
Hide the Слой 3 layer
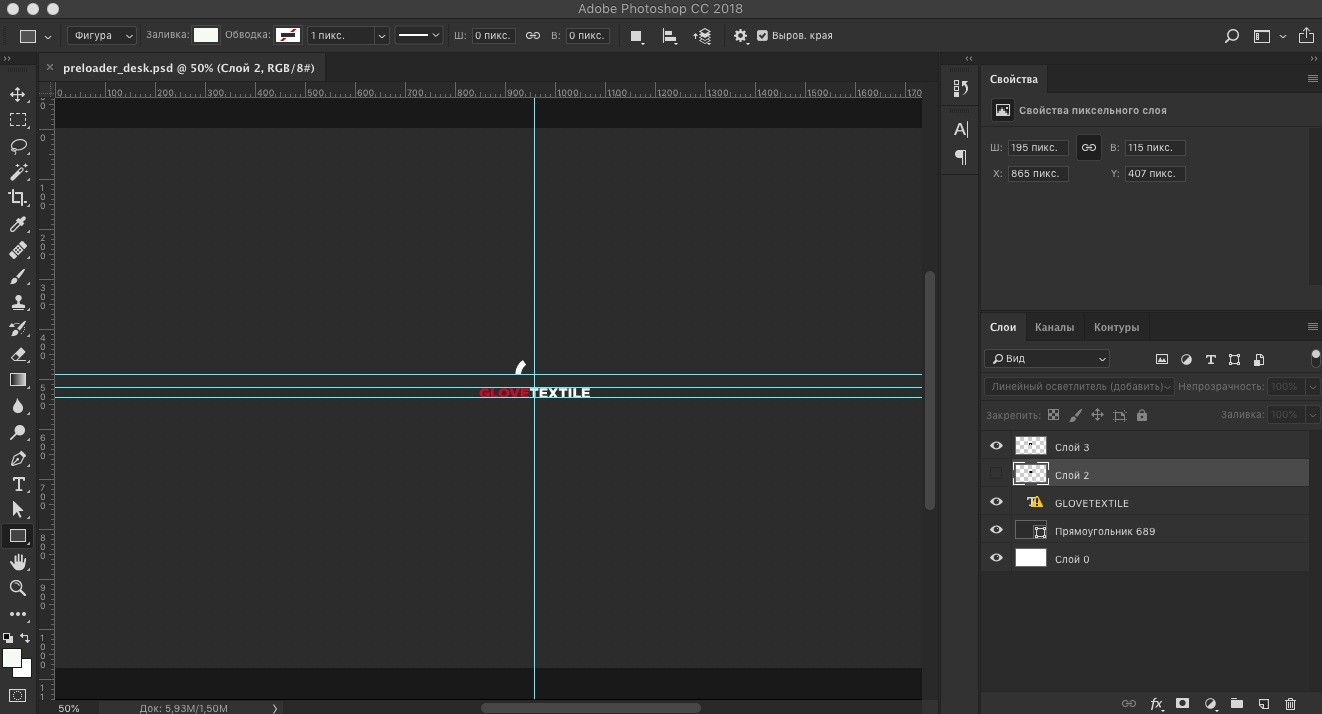(996, 447)
